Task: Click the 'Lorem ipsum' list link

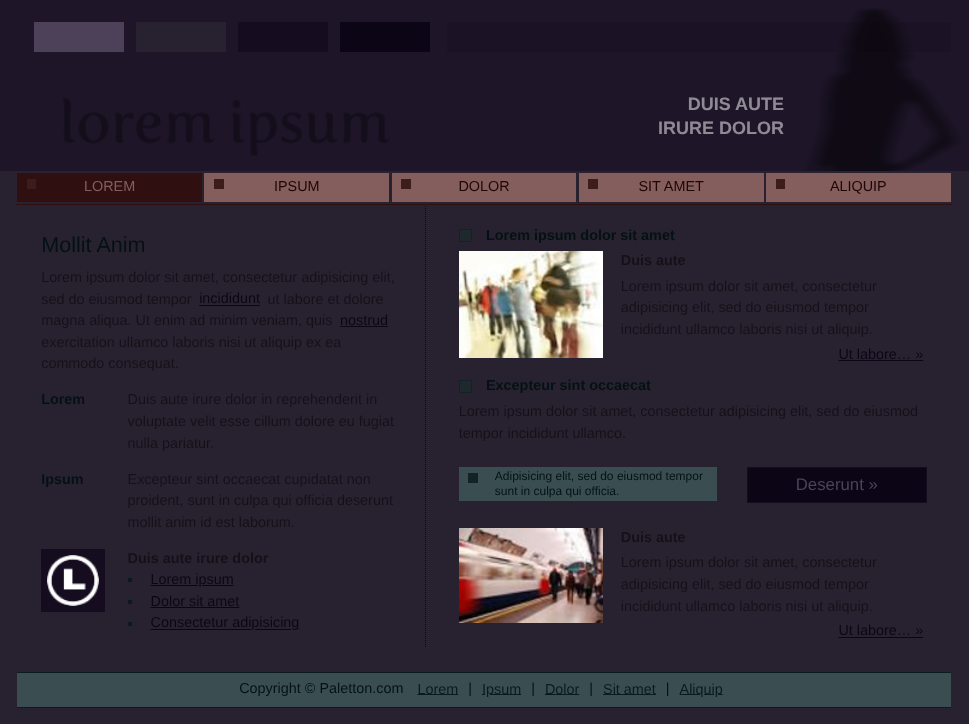Action: [192, 580]
